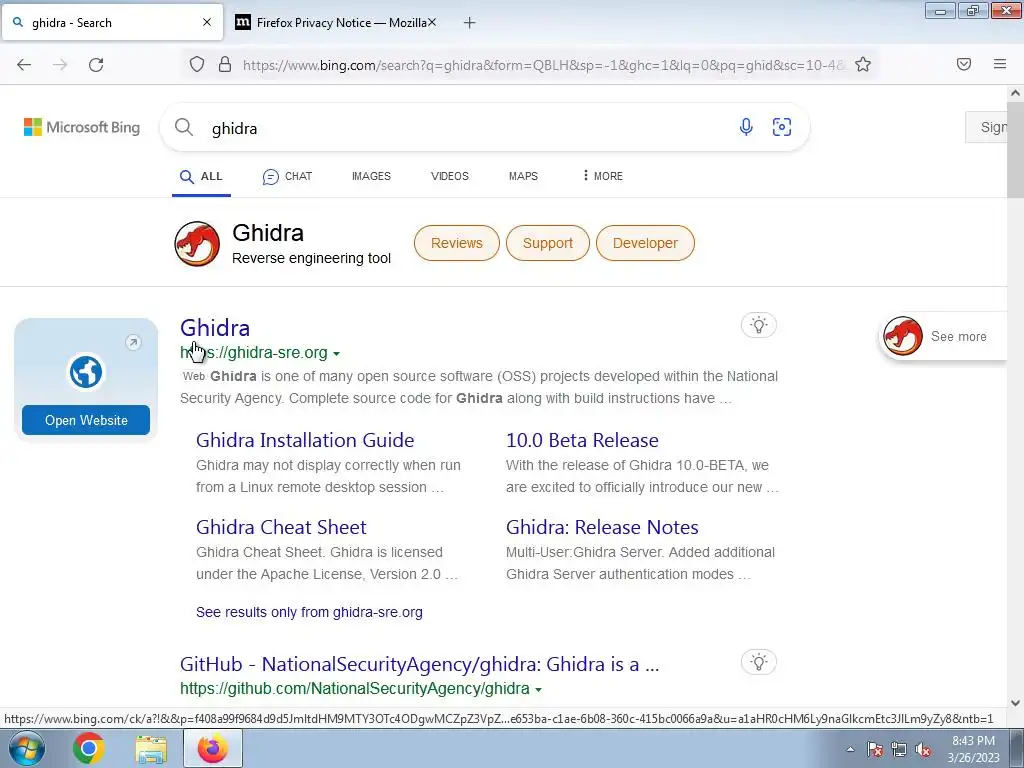
Task: Switch to the ALL results tab
Action: coord(201,176)
